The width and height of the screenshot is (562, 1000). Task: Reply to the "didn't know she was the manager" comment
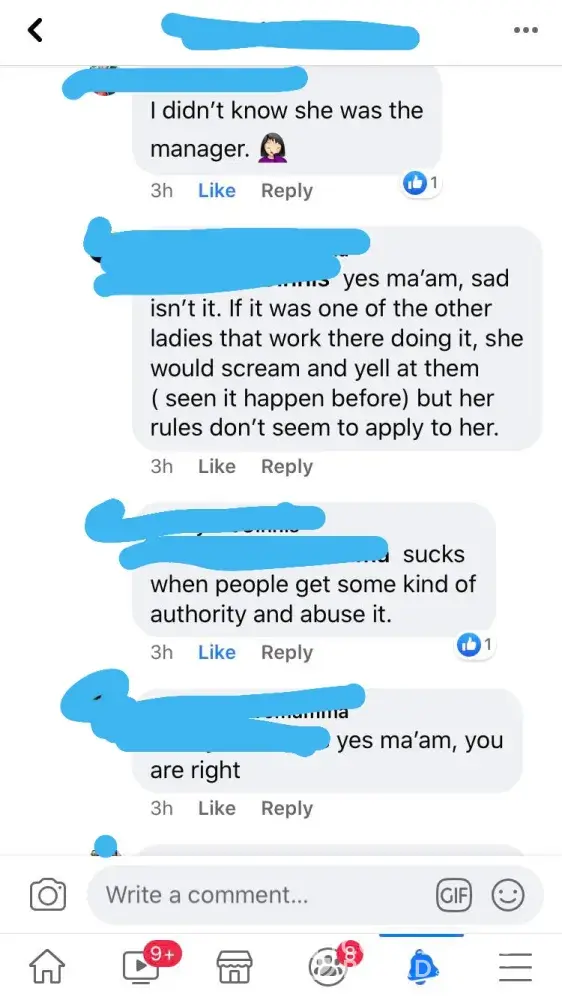click(287, 191)
